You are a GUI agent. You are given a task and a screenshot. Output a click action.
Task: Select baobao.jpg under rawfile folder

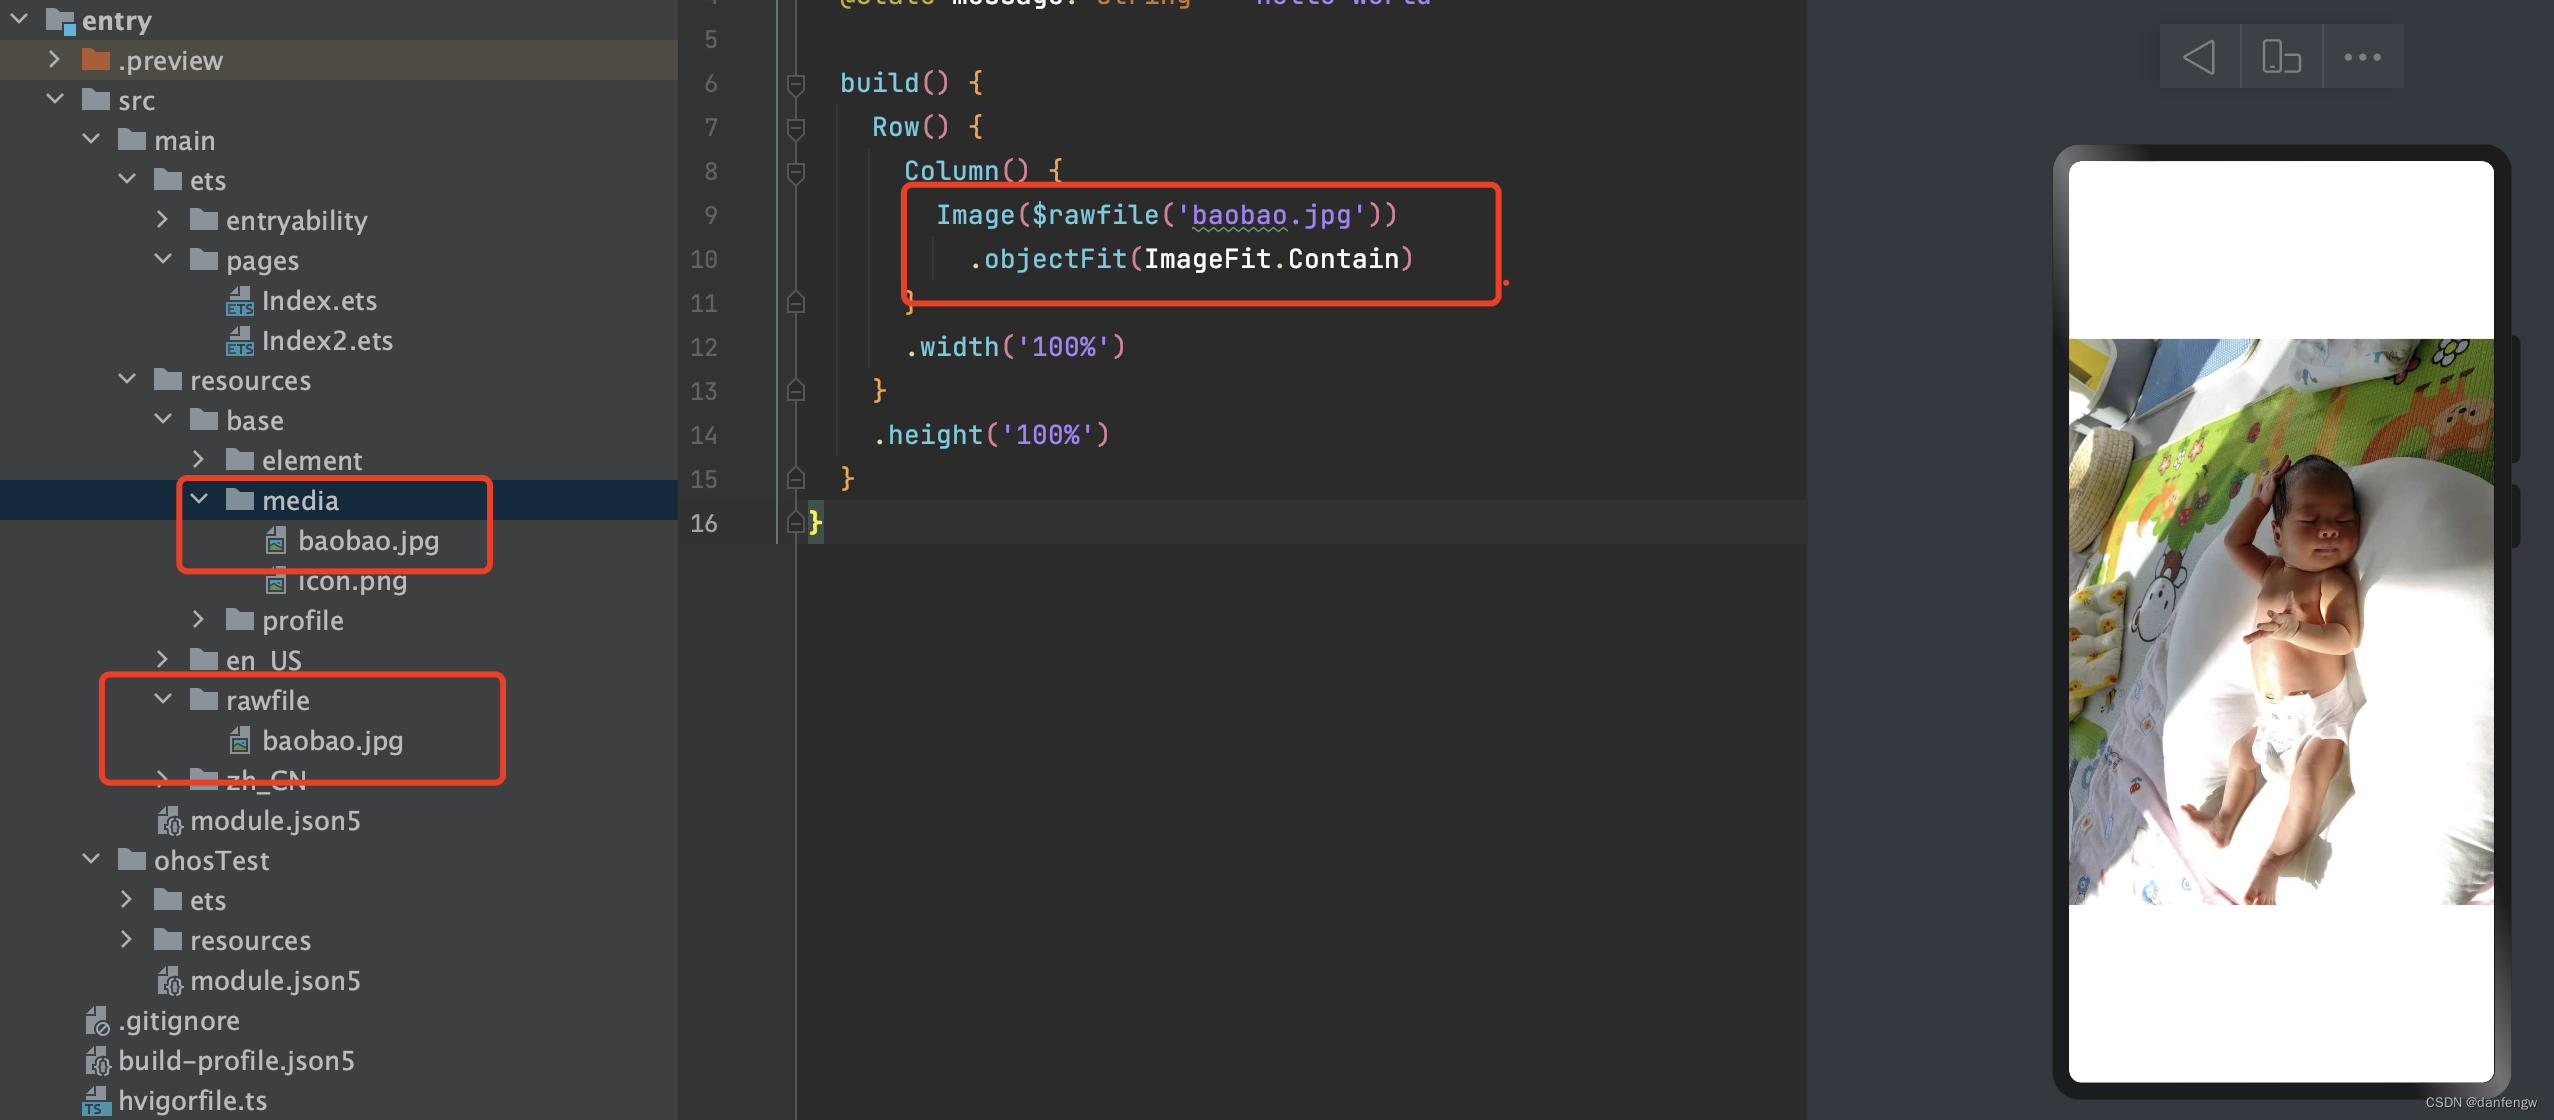[x=332, y=741]
